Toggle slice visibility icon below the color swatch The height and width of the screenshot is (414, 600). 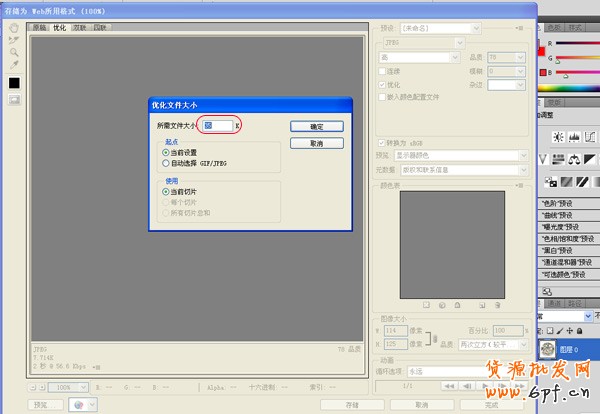[x=14, y=99]
